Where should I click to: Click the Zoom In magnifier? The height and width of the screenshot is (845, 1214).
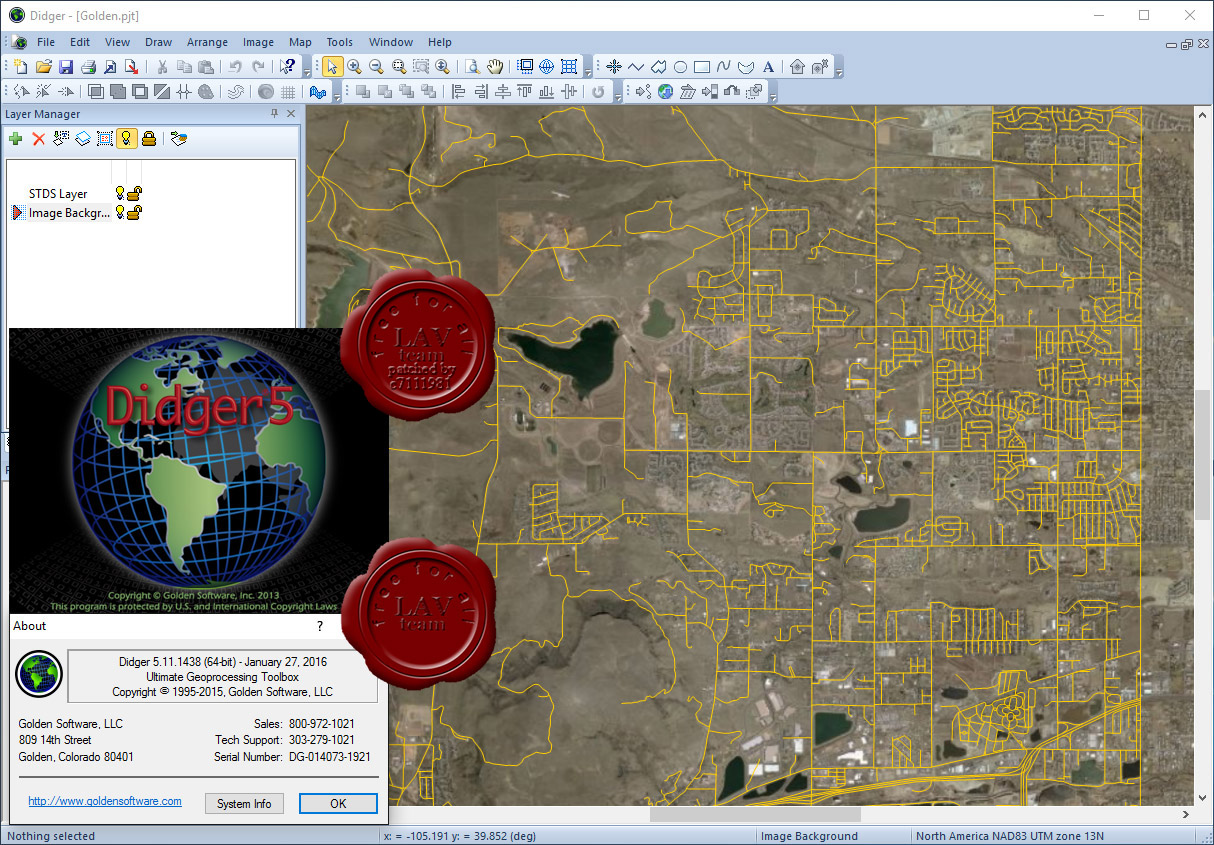tap(354, 67)
